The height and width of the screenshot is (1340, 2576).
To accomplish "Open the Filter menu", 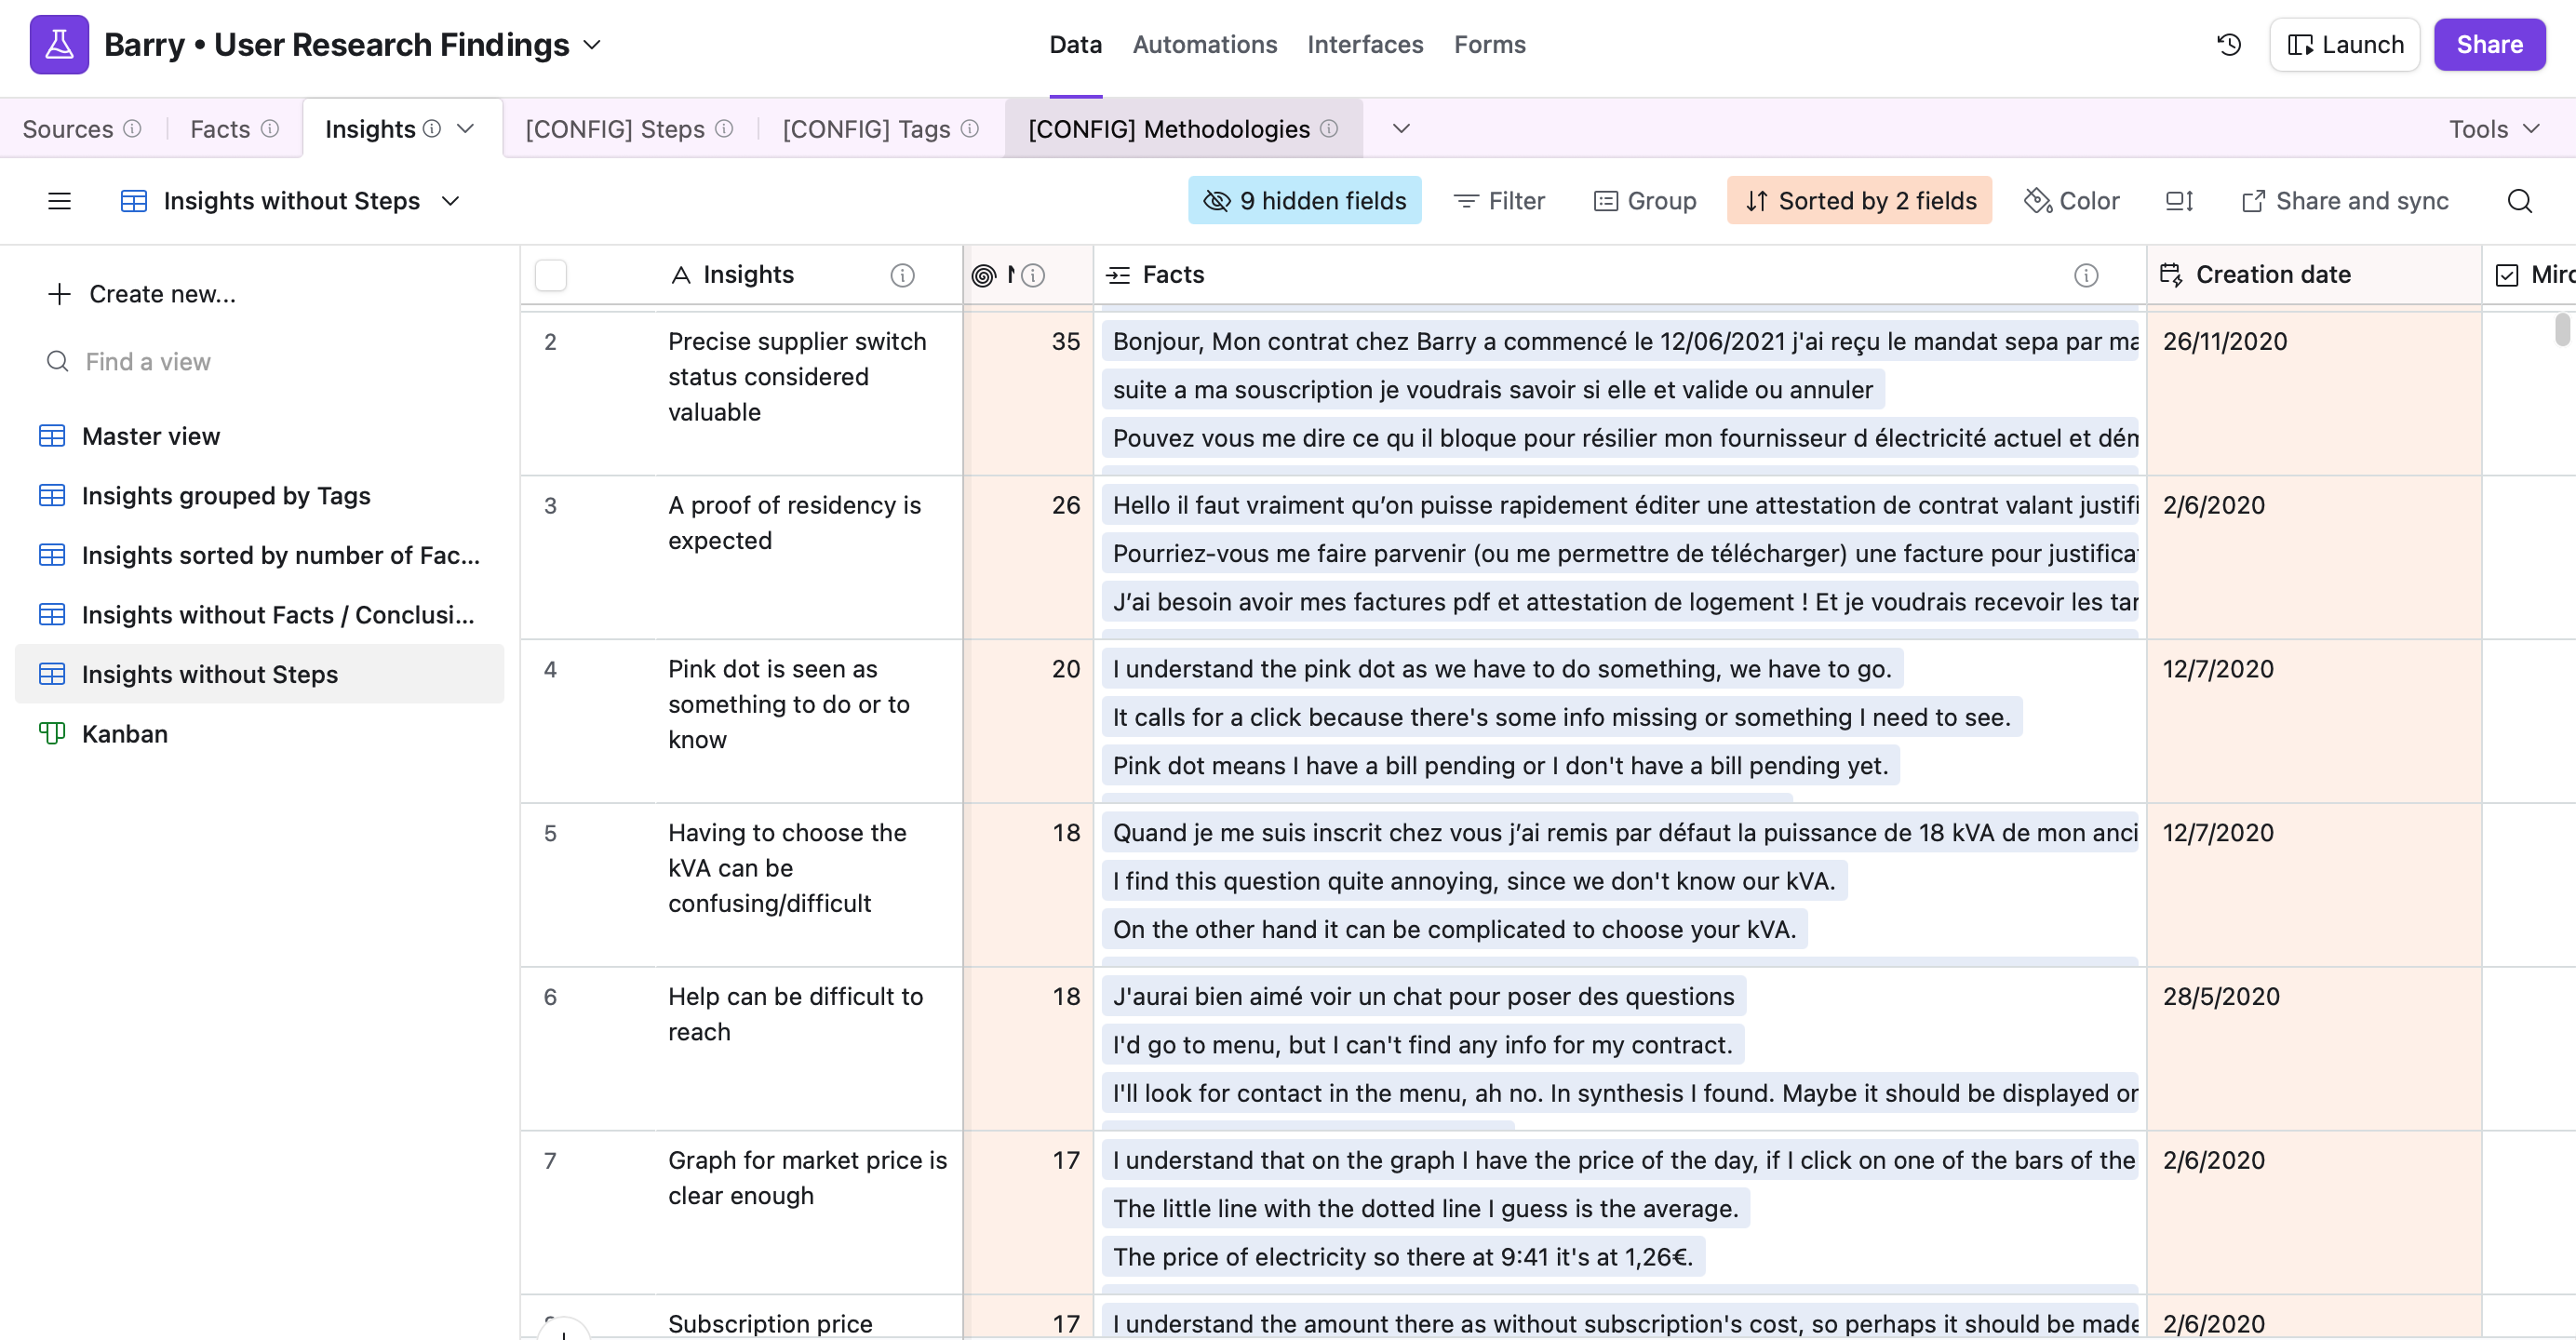I will pos(1499,201).
